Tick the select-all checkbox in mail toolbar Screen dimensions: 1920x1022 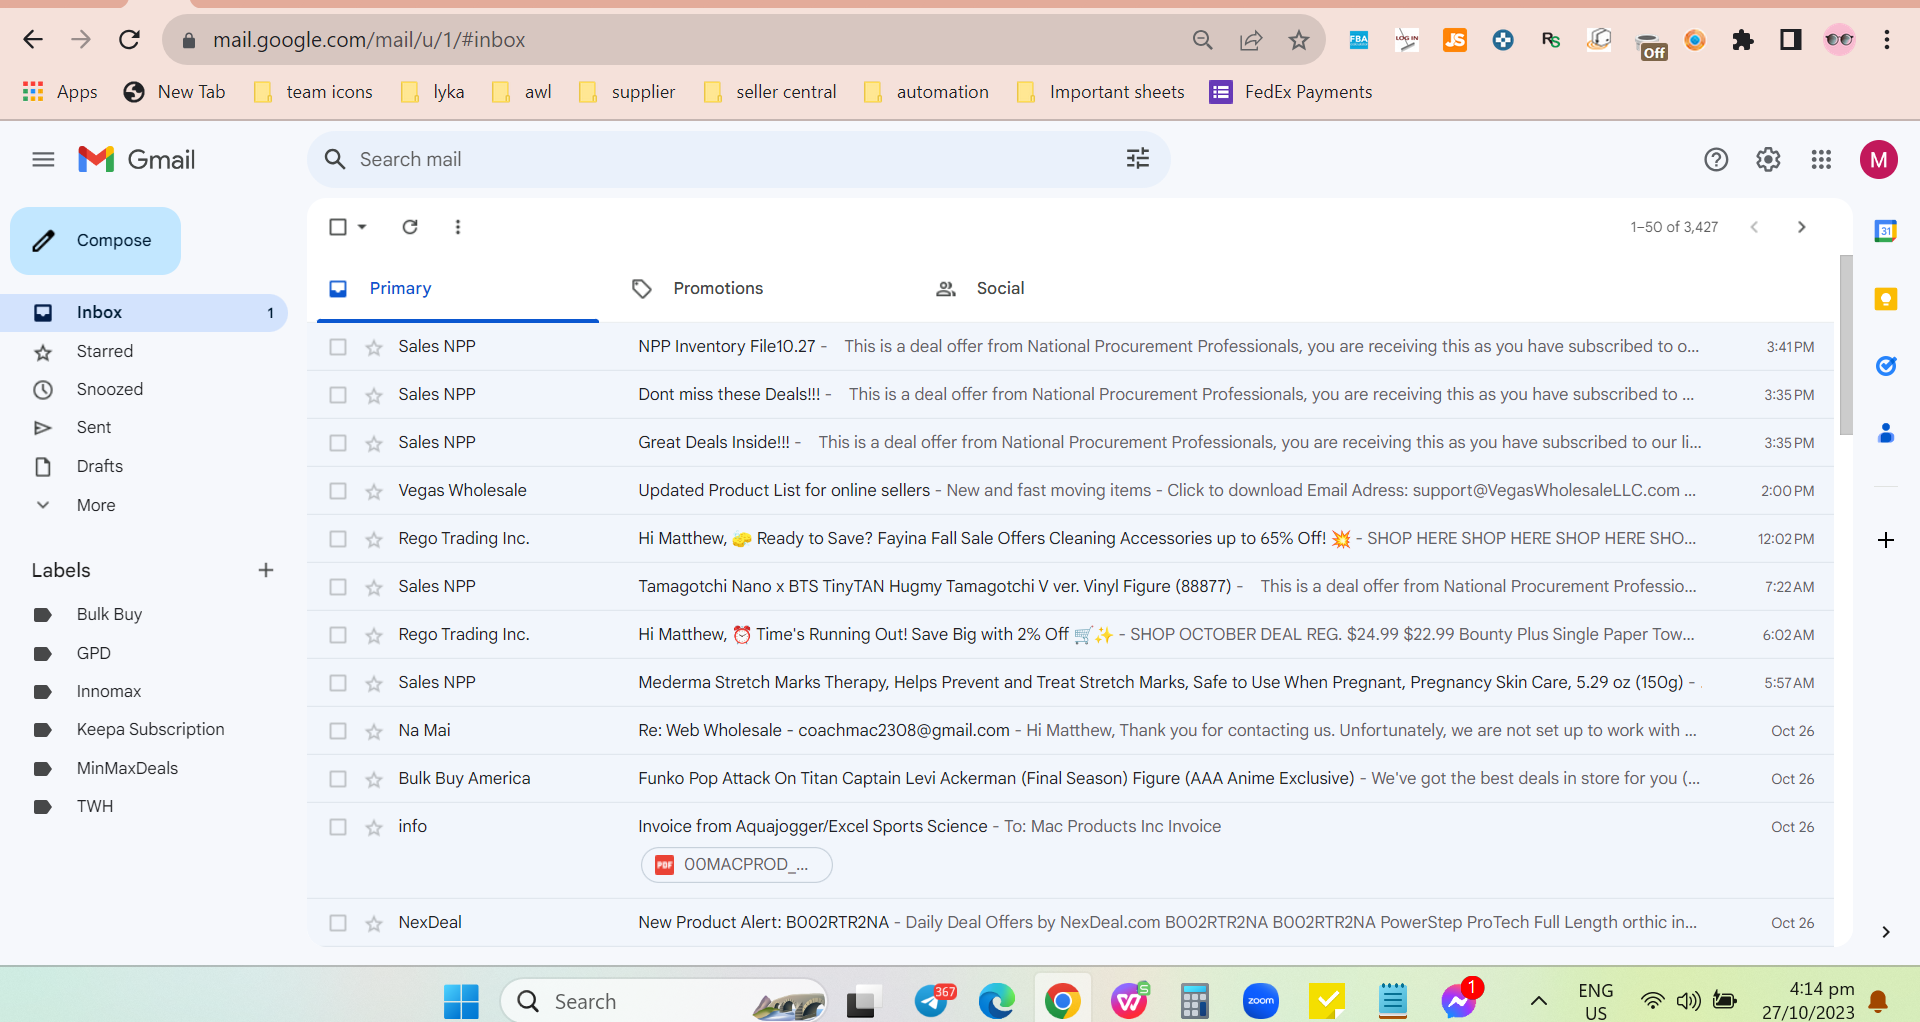pos(338,227)
